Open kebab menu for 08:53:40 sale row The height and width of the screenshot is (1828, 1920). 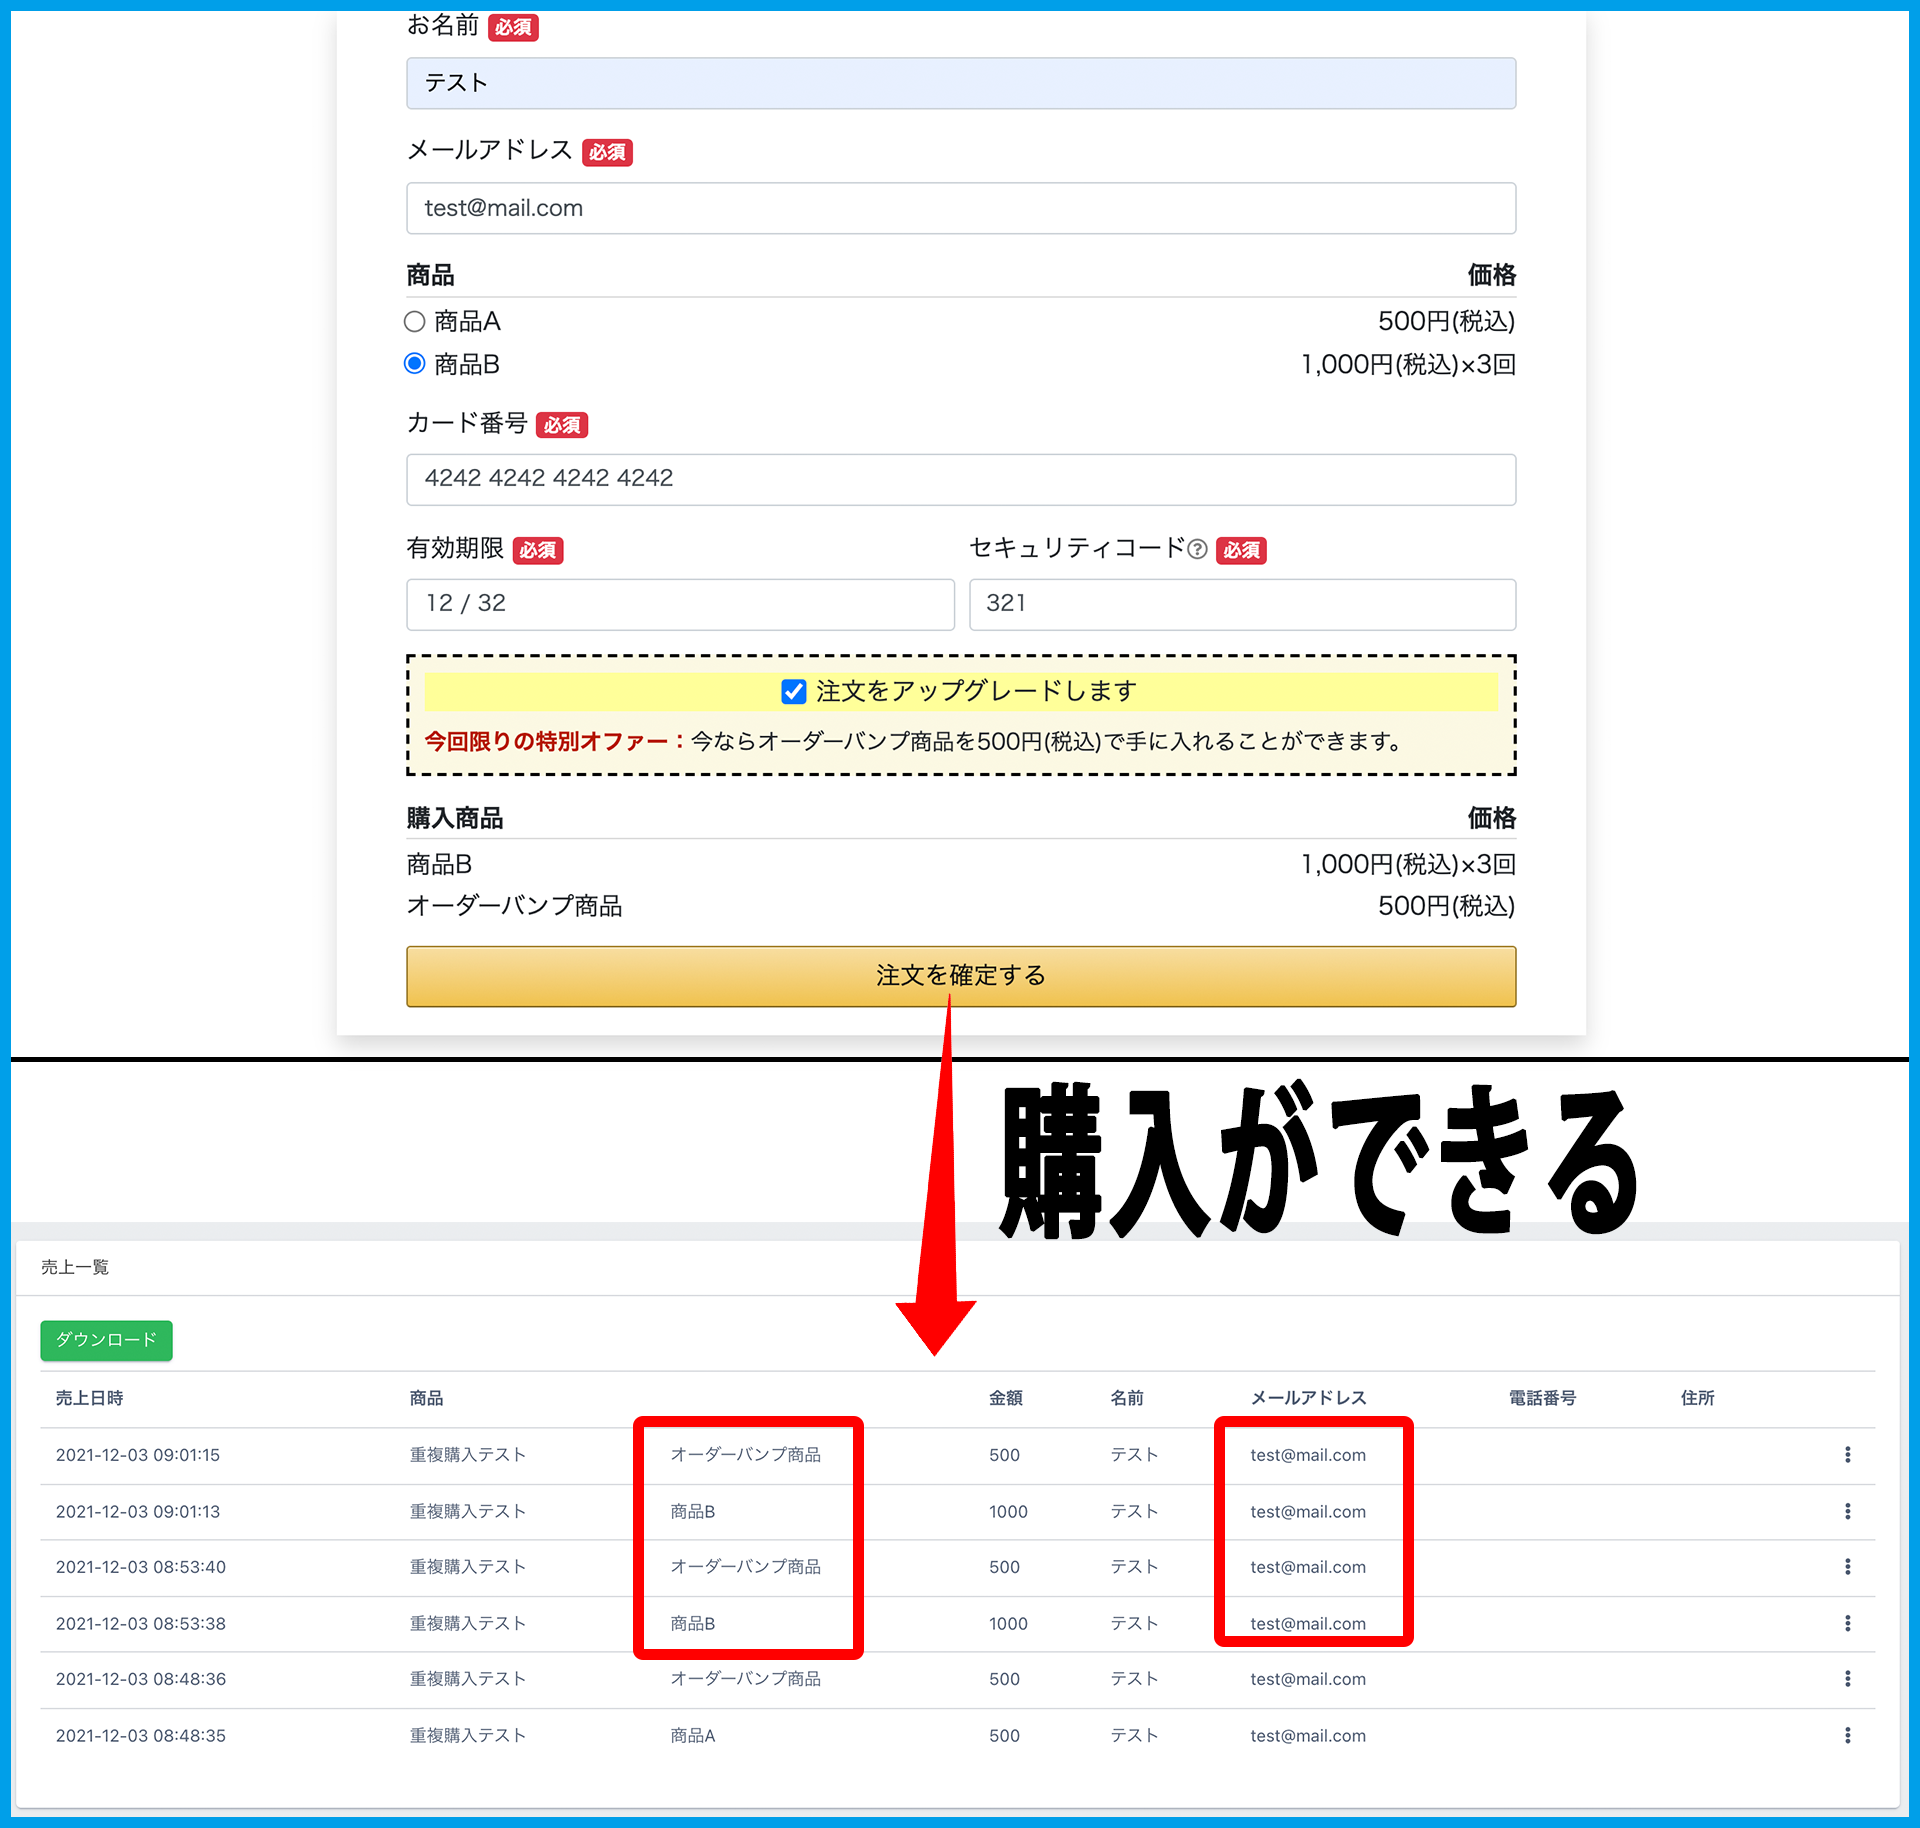1847,1567
